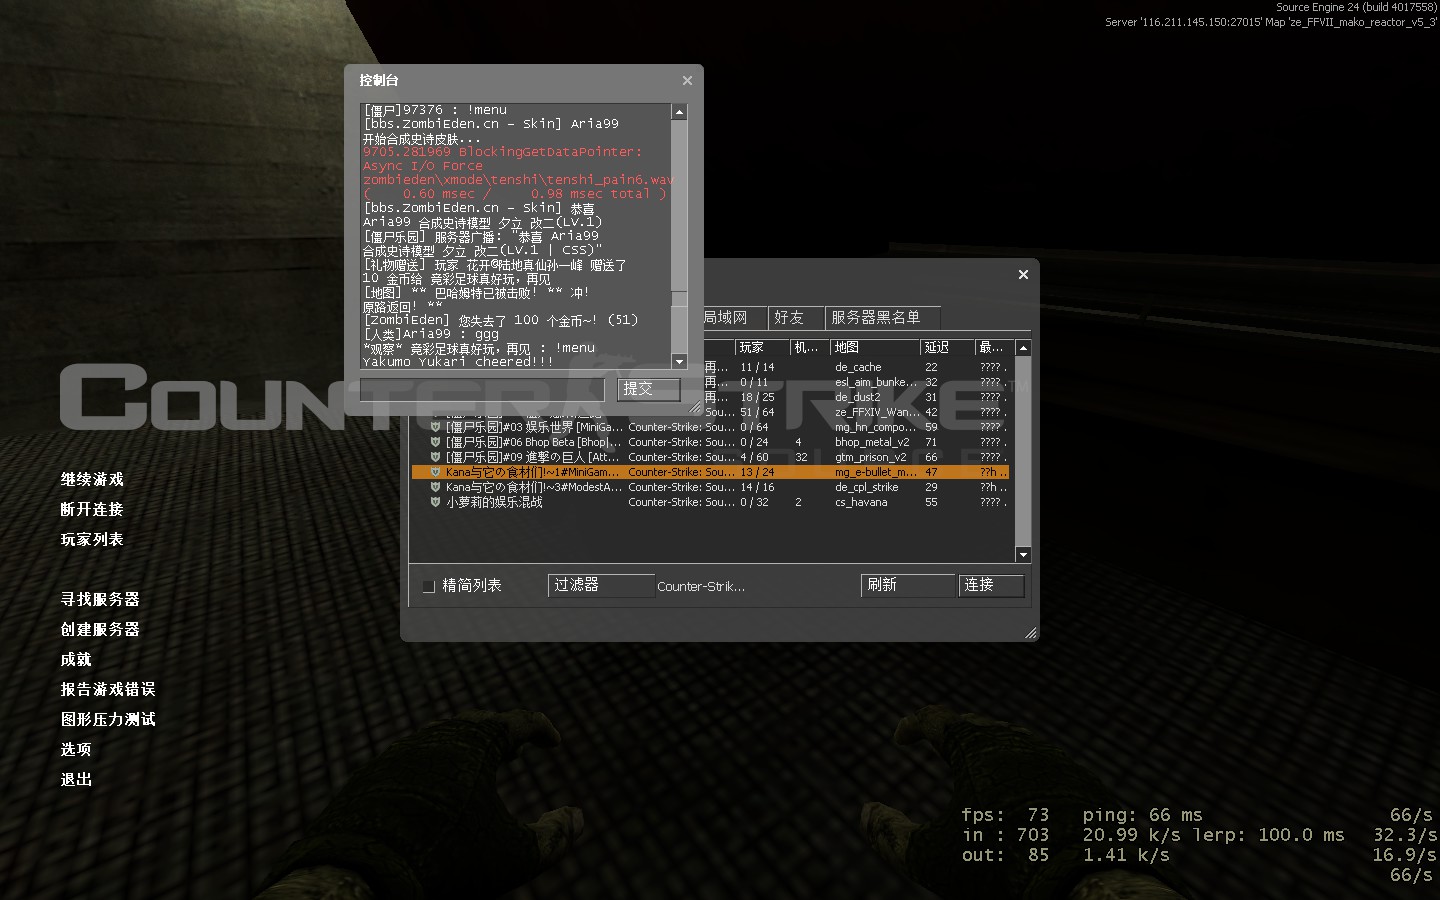Click 报告游戏错误 menu item
Viewport: 1440px width, 900px height.
coord(108,690)
